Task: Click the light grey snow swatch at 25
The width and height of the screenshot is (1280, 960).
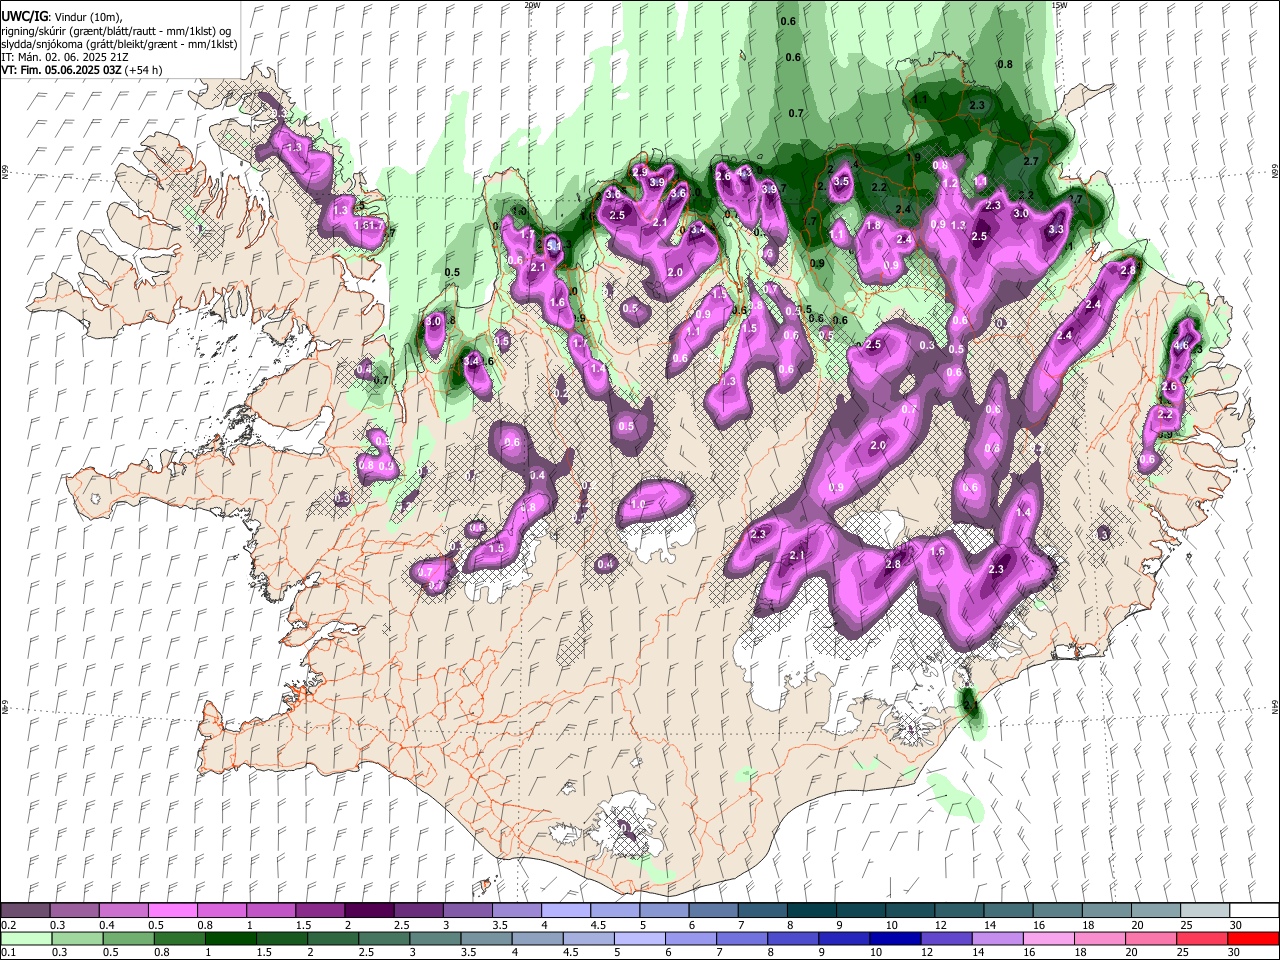Action: pyautogui.click(x=1203, y=910)
